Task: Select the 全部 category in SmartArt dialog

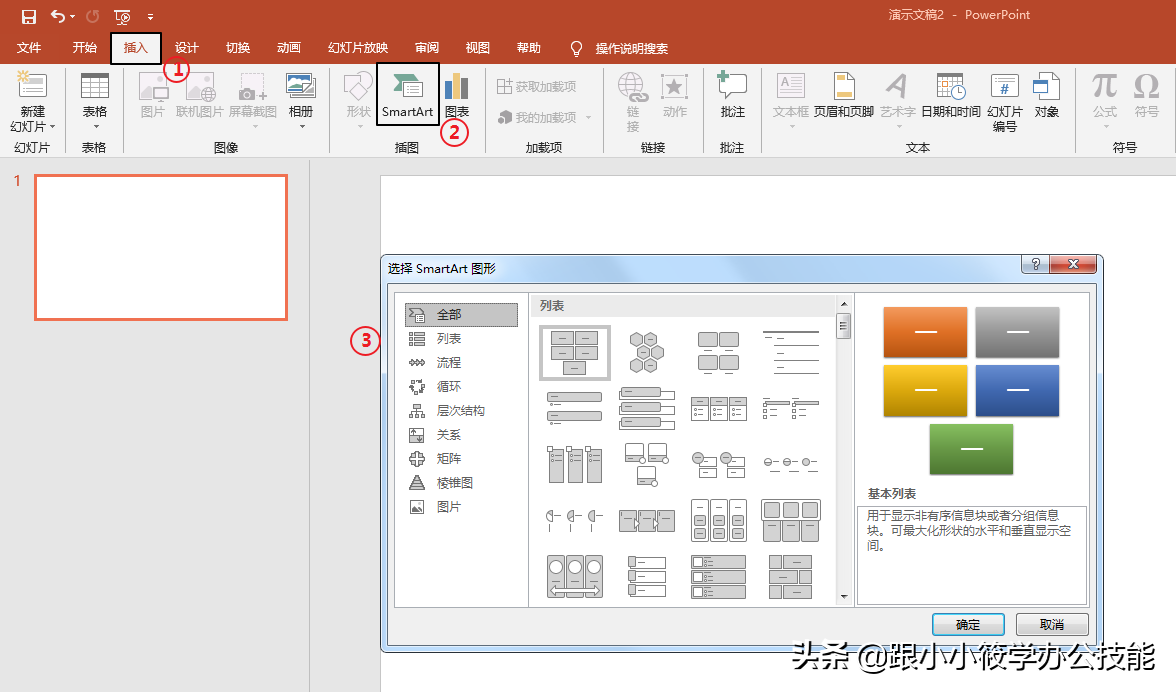Action: 461,315
